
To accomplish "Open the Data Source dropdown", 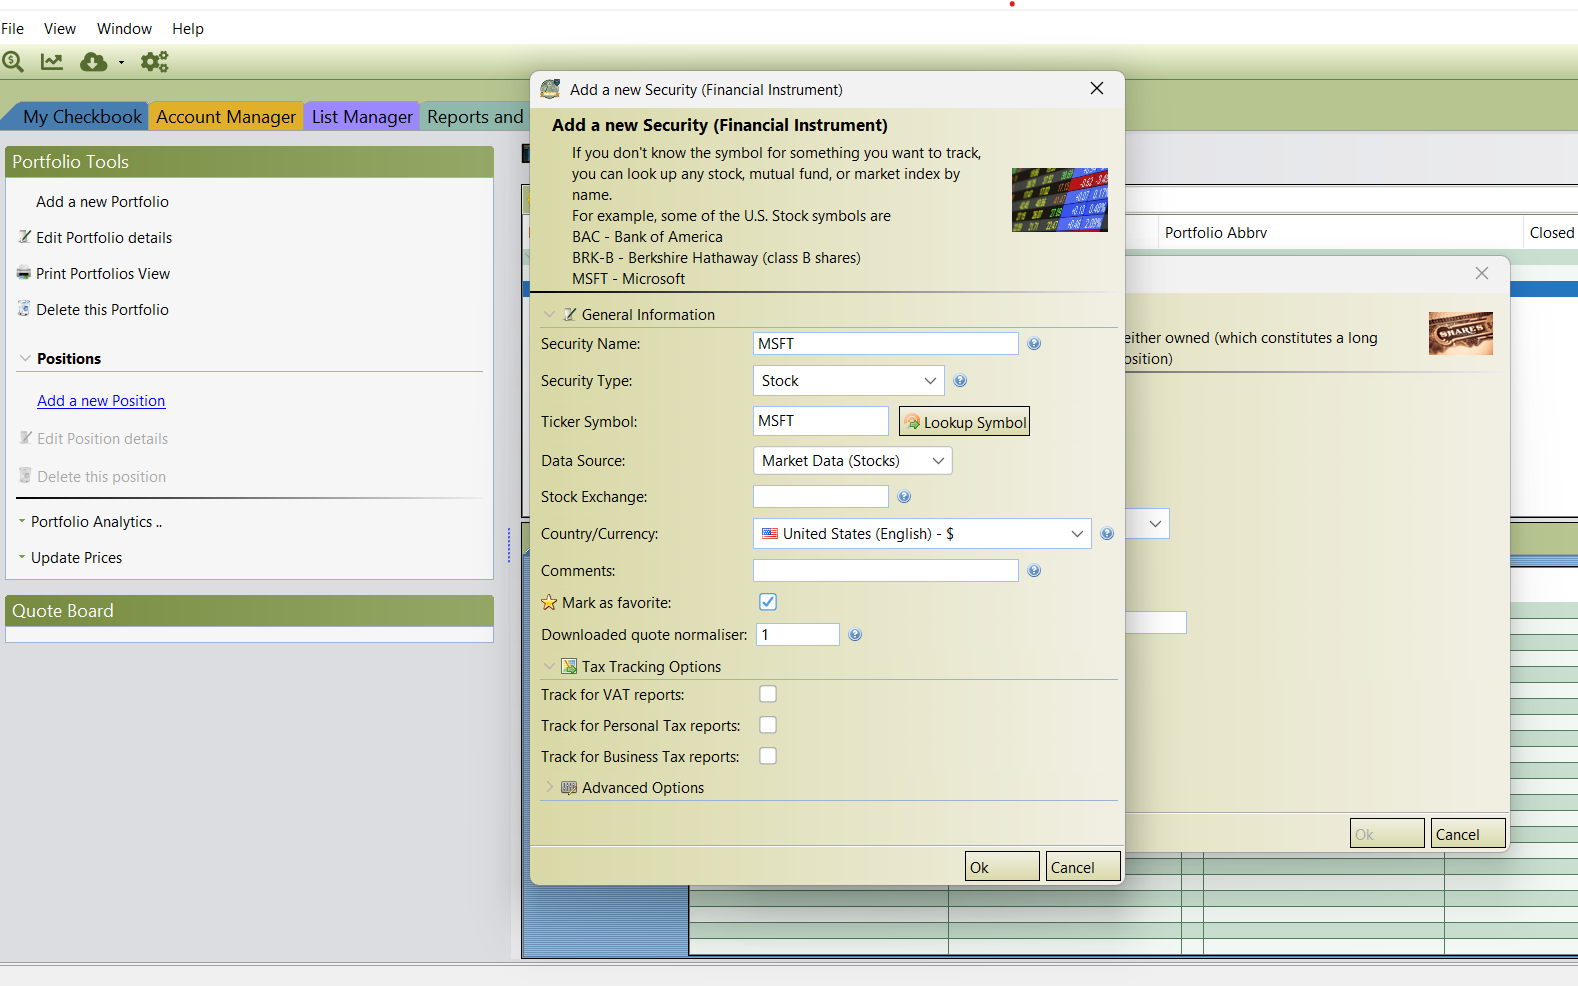I will point(852,461).
